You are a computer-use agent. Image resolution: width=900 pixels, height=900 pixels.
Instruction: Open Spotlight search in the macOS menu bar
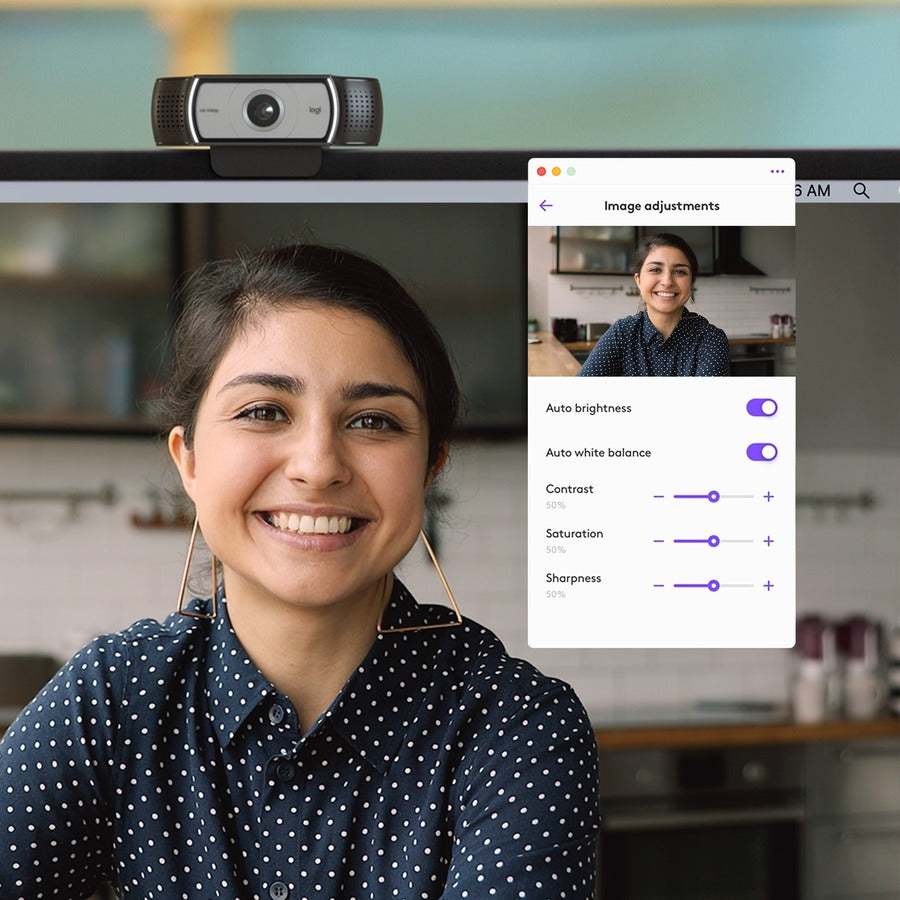click(x=861, y=191)
